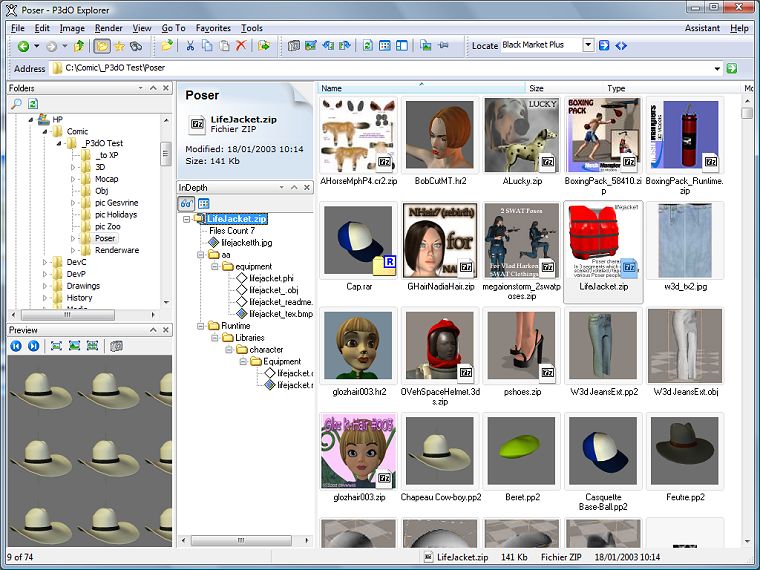Sort by the Type column header
The height and width of the screenshot is (570, 760).
coord(672,88)
